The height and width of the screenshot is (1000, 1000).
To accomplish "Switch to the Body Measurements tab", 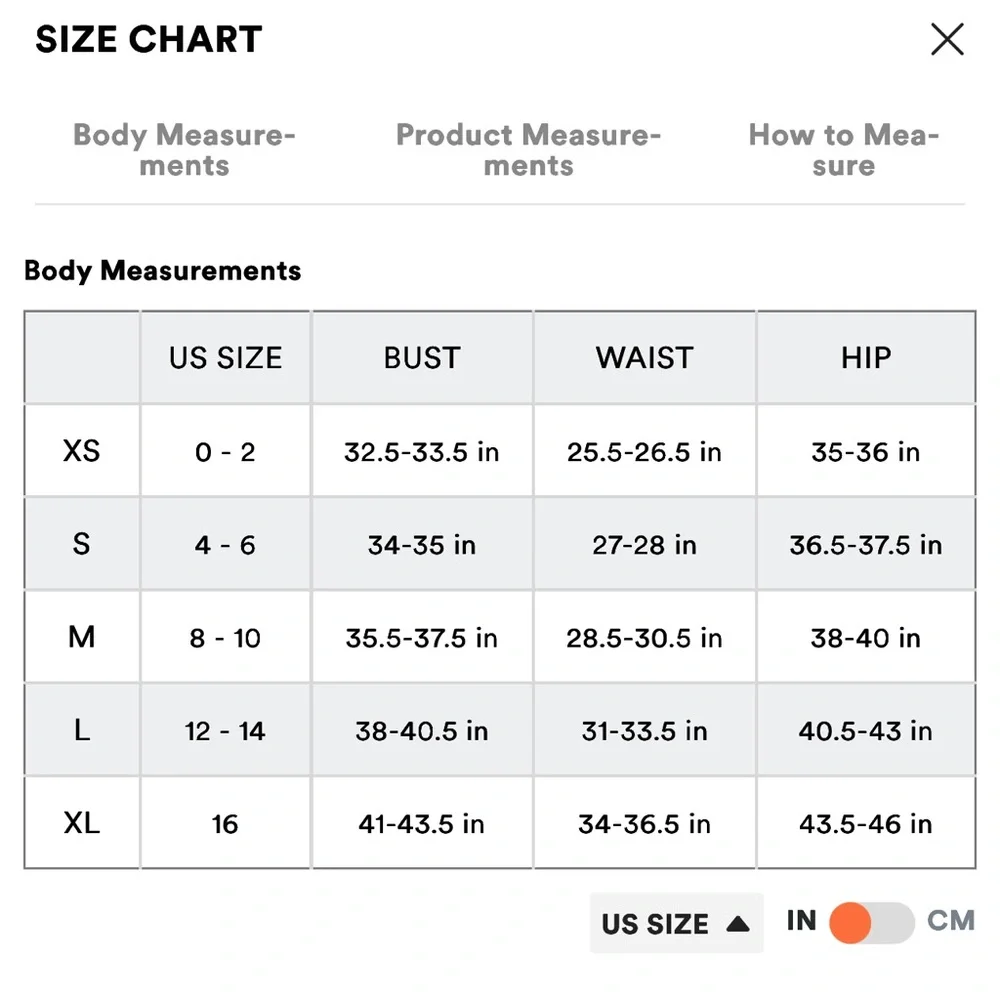I will 184,150.
